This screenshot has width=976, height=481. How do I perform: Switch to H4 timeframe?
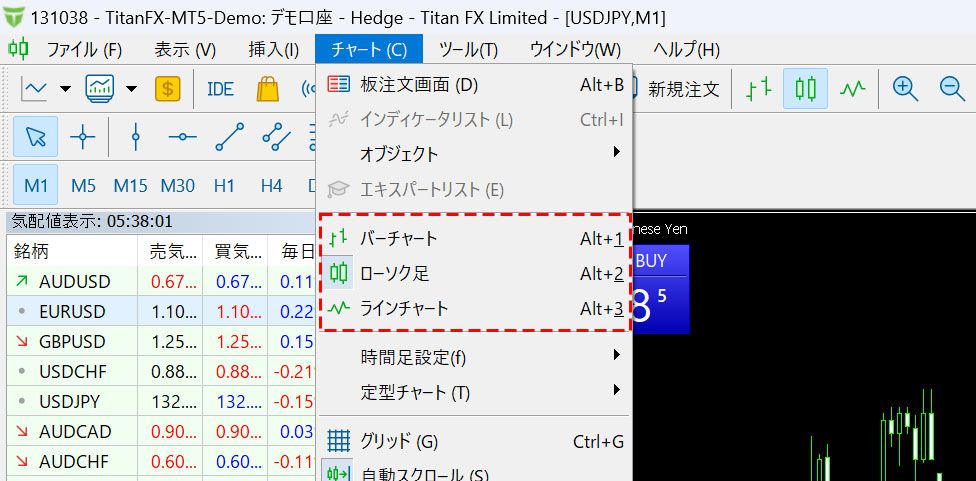271,185
